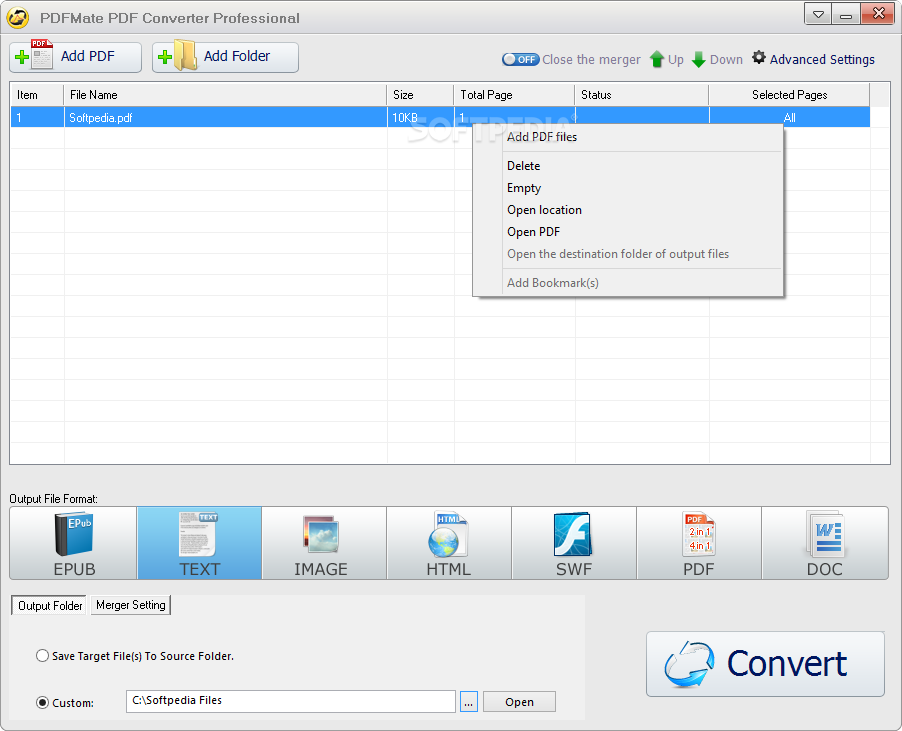Select the Softpedia.pdf file row
This screenshot has height=731, width=902.
(440, 118)
